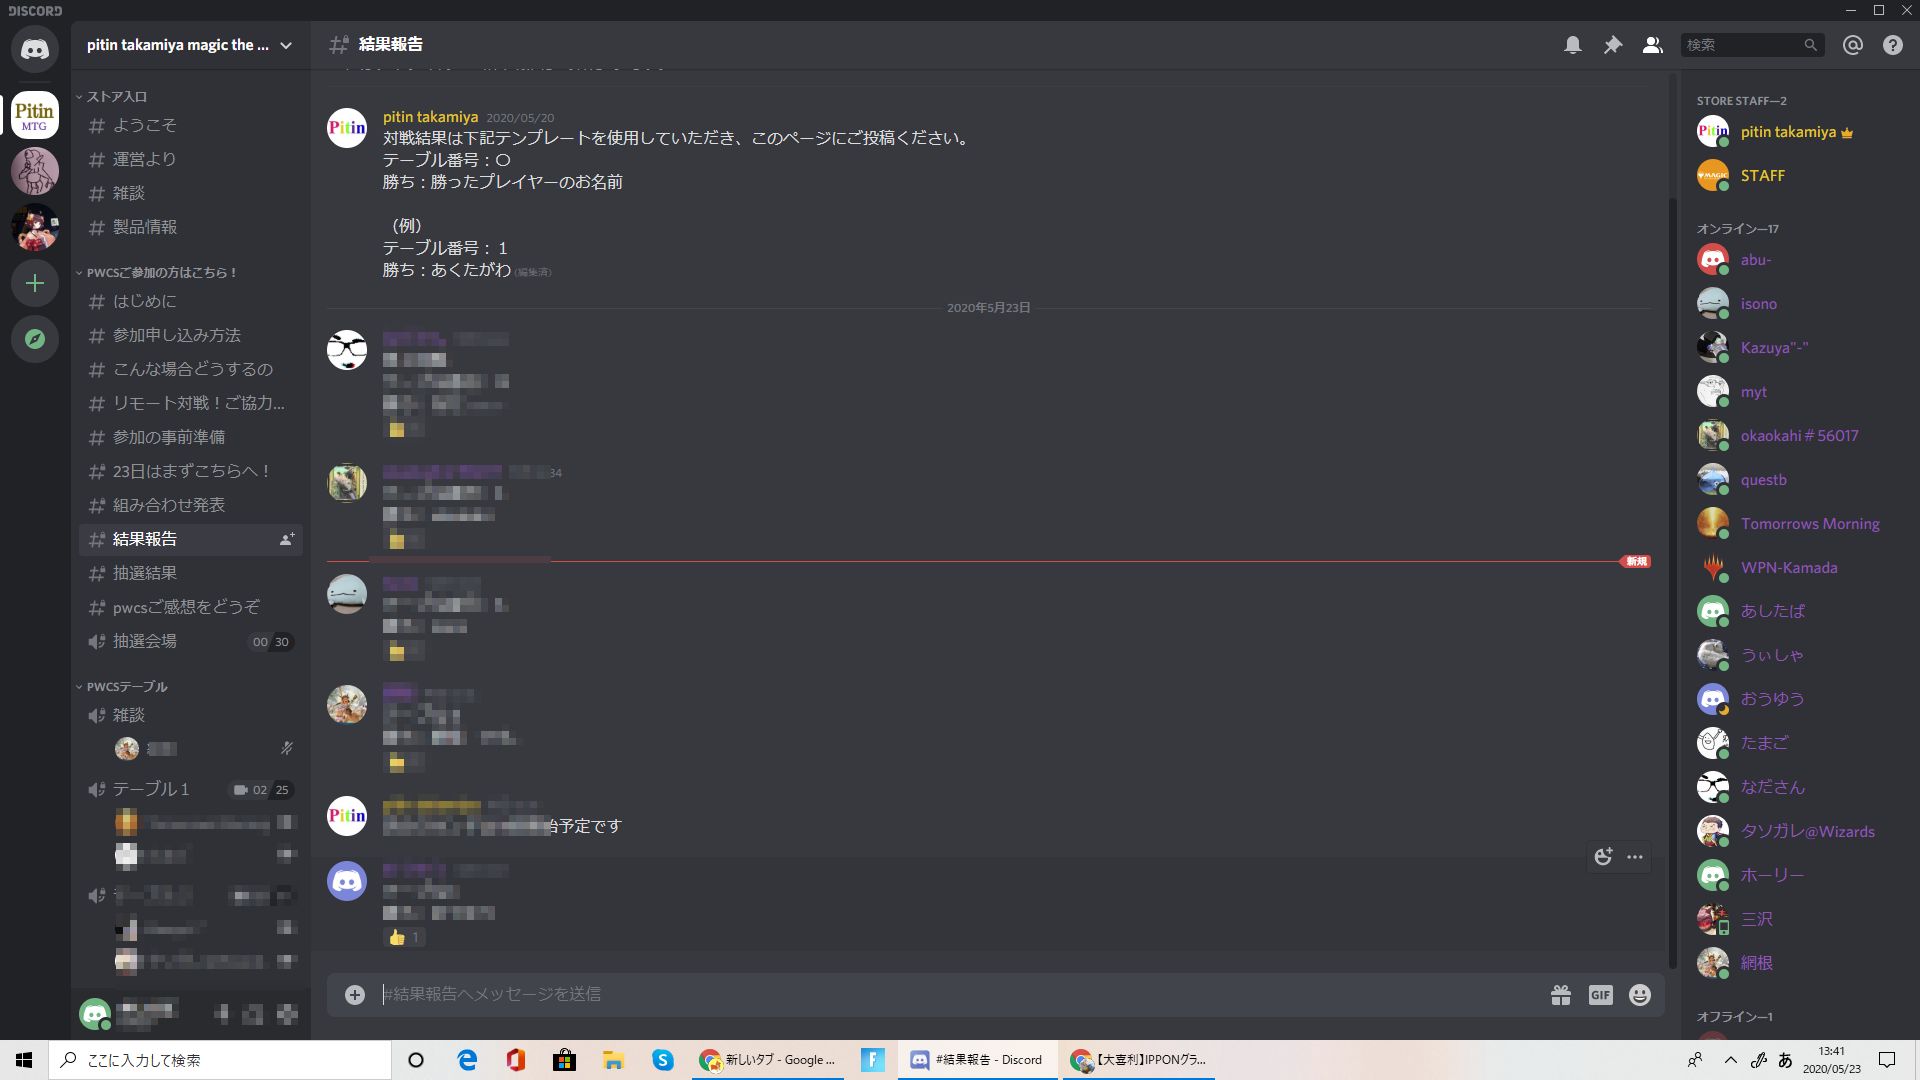Attach a file with the plus icon
Image resolution: width=1920 pixels, height=1080 pixels.
[355, 994]
